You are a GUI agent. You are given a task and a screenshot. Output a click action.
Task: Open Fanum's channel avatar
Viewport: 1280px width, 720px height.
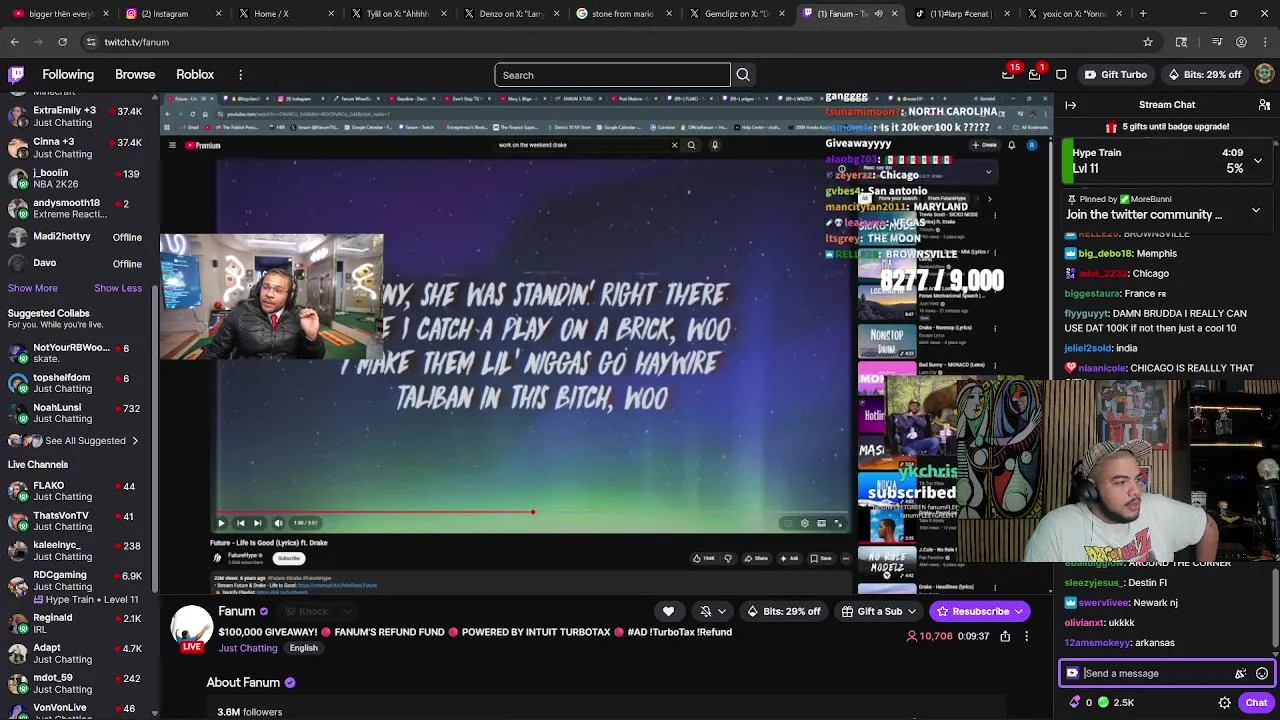[192, 627]
